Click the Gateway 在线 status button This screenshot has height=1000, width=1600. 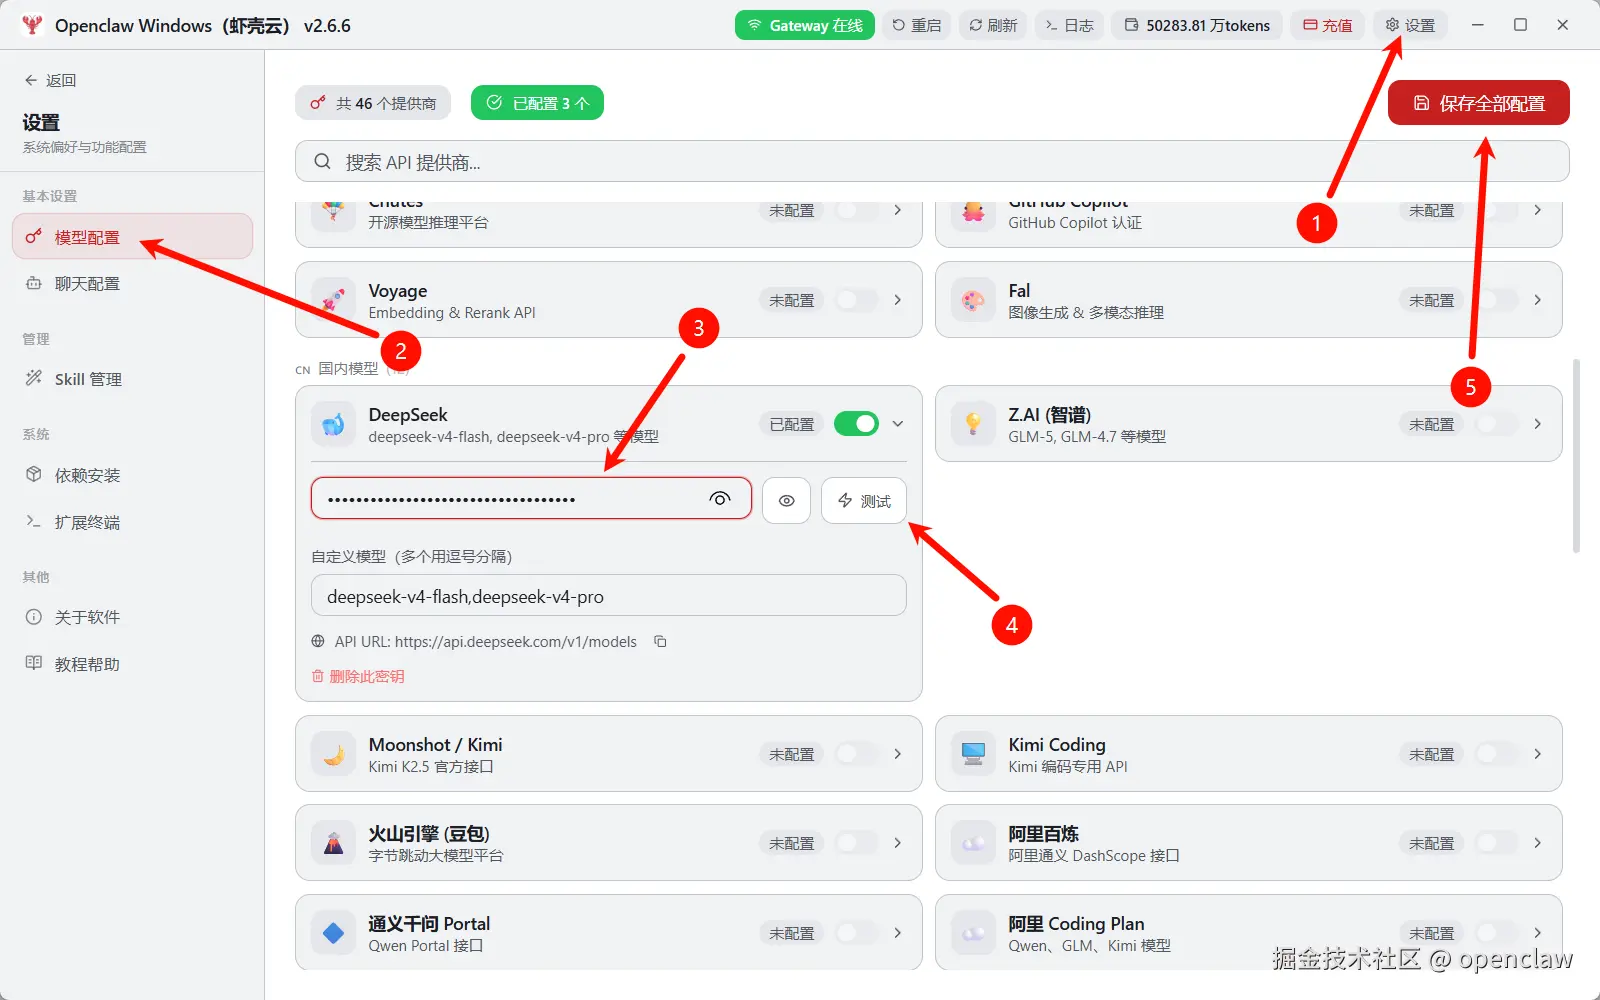point(804,25)
